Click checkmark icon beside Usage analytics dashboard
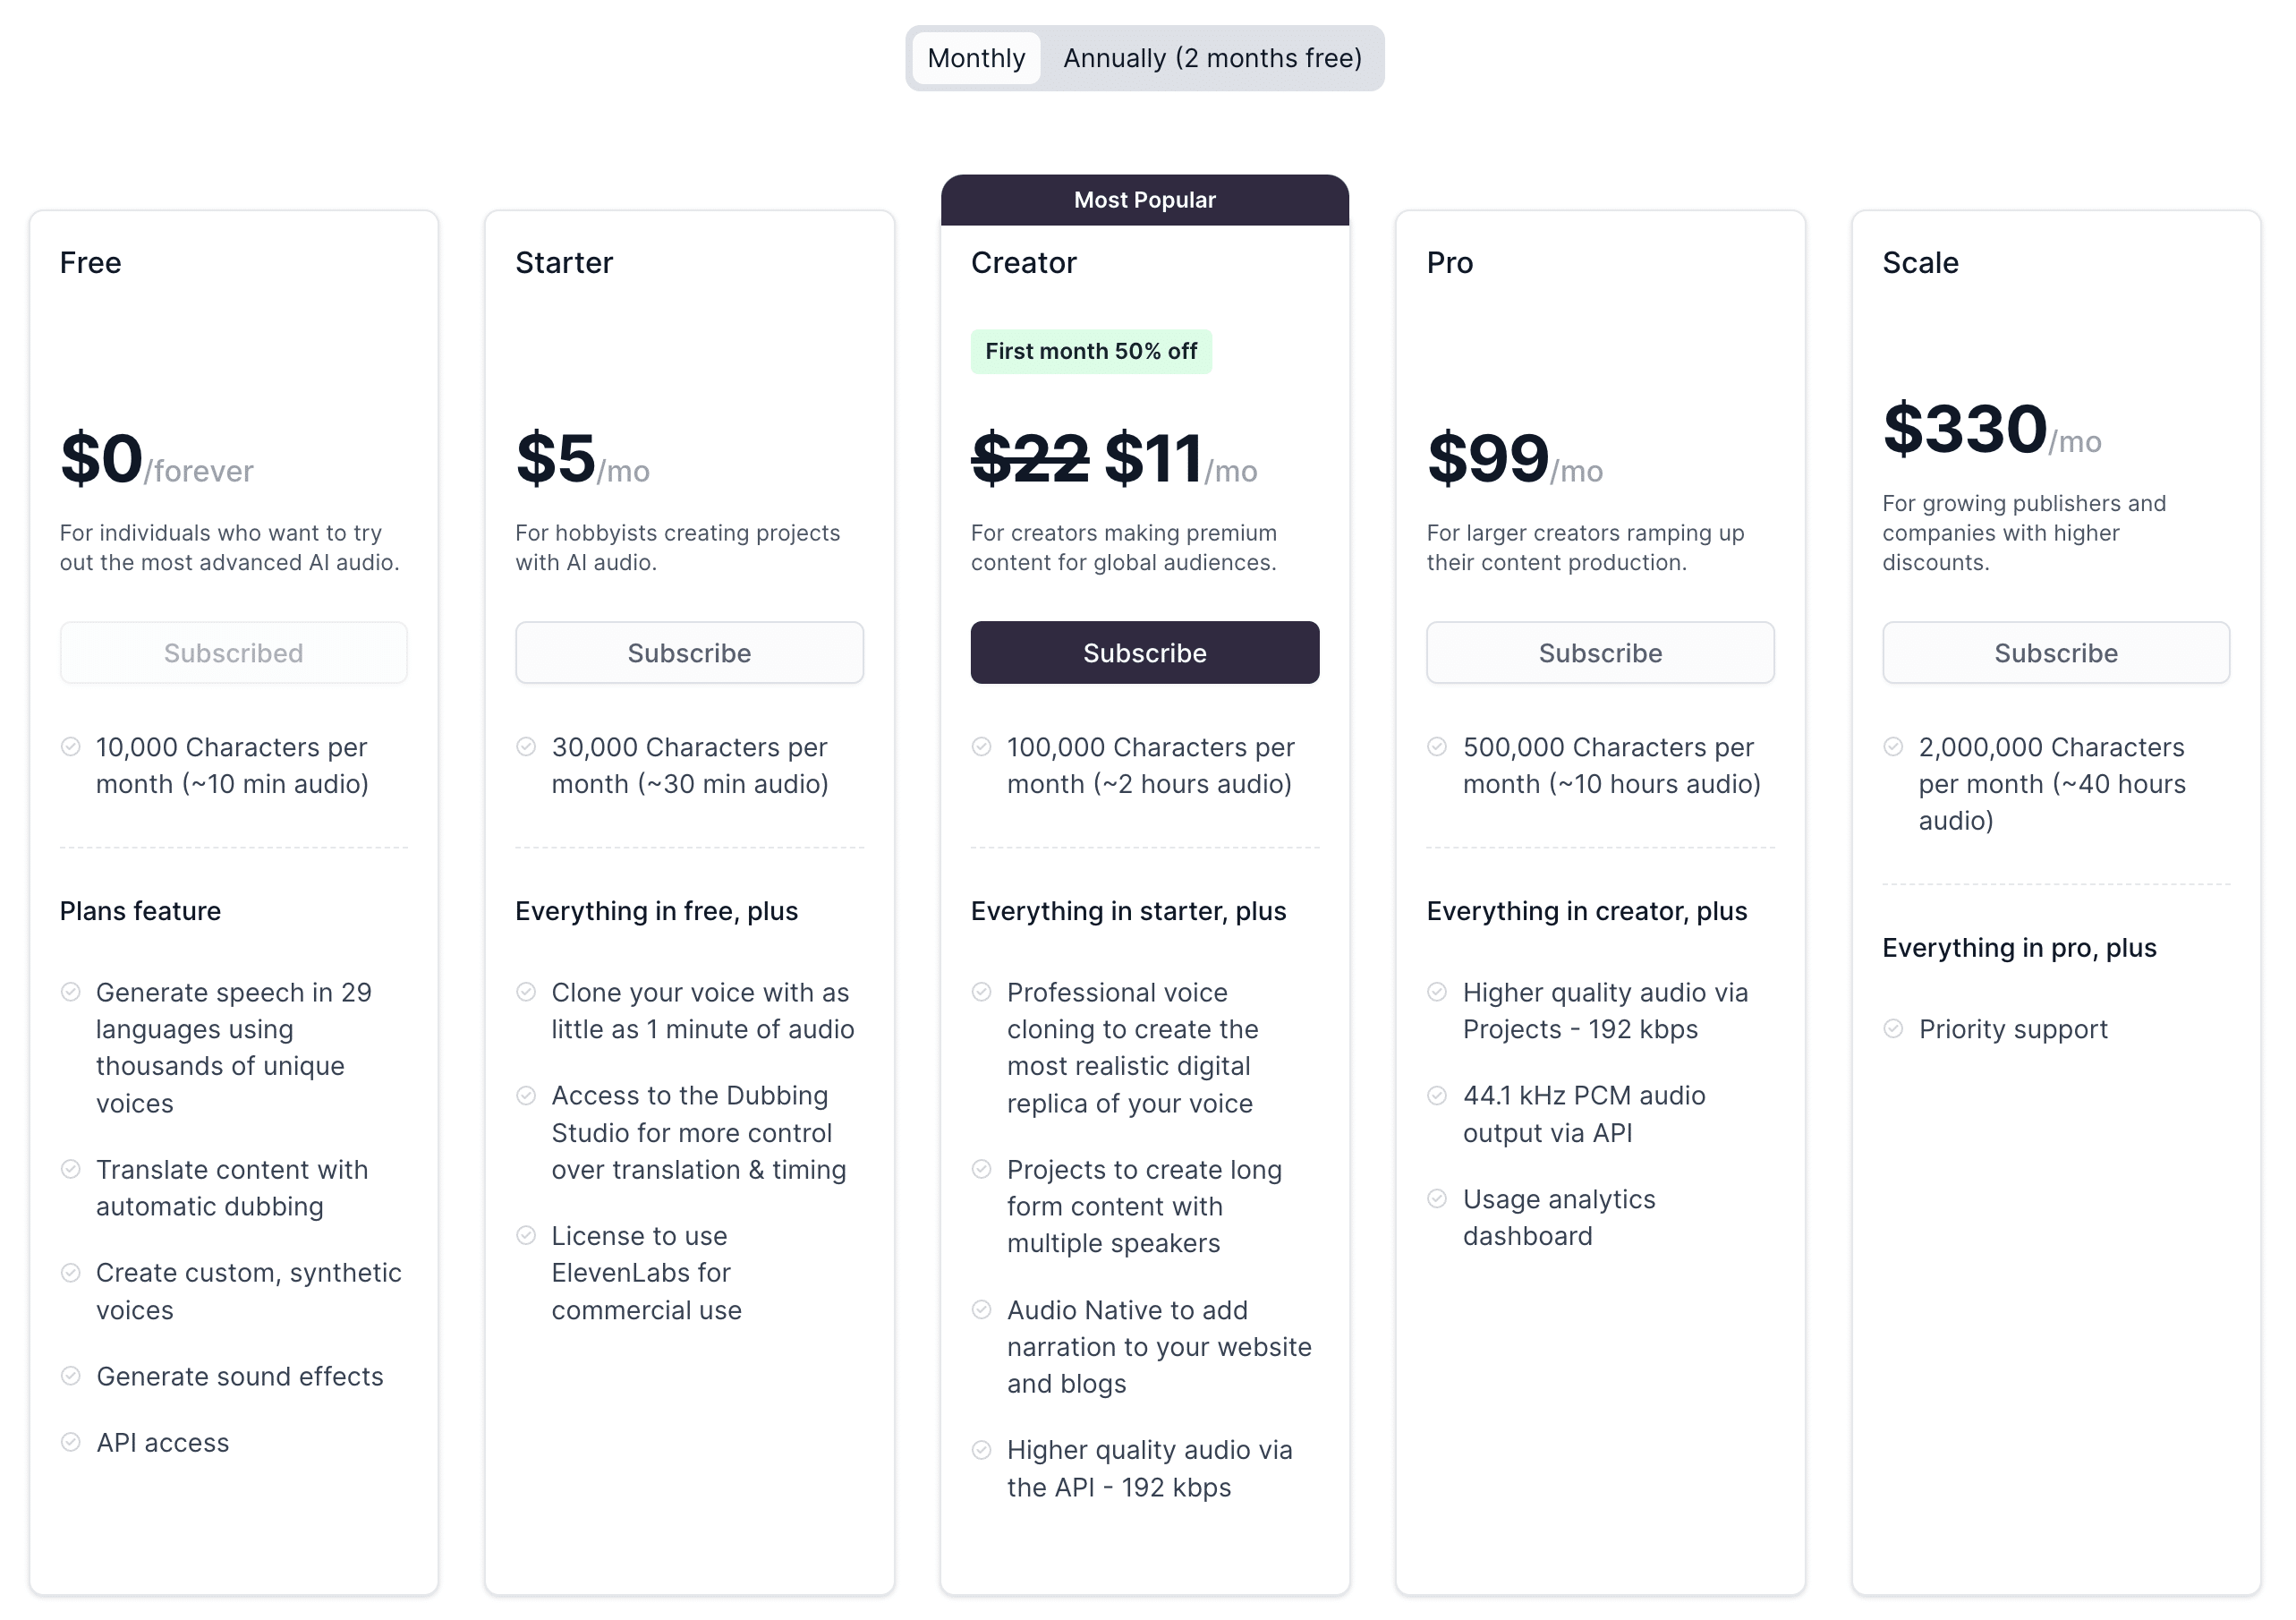The image size is (2296, 1620). click(1437, 1199)
